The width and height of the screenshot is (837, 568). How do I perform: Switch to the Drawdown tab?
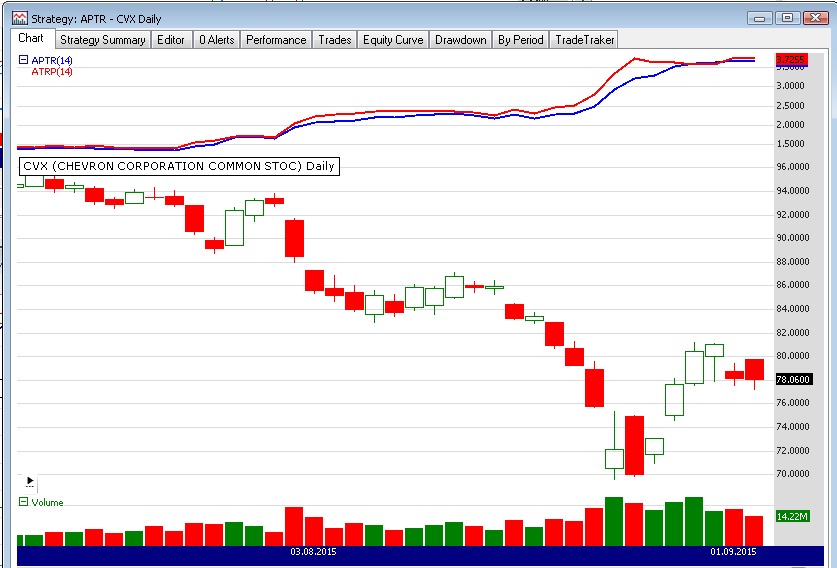coord(461,40)
